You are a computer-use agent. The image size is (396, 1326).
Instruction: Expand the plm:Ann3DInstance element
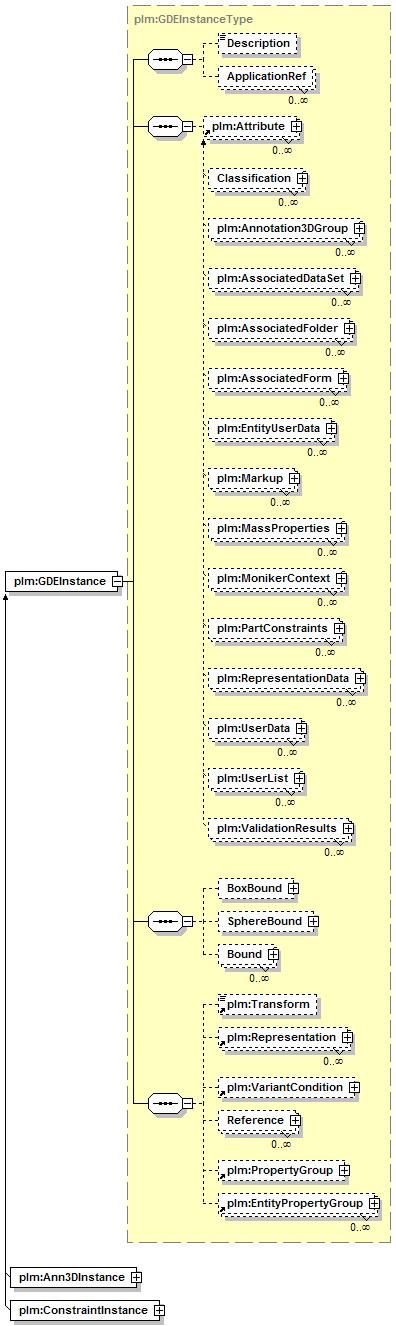tap(135, 1277)
